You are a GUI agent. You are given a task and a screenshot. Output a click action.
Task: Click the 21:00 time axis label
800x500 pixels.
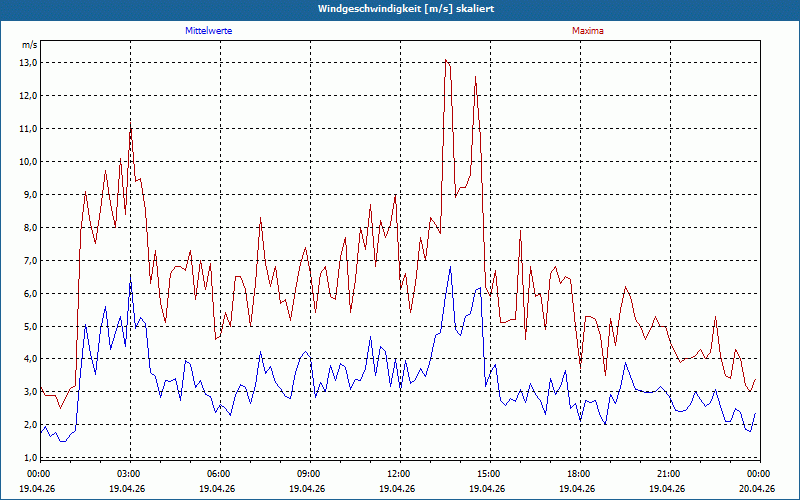[667, 474]
